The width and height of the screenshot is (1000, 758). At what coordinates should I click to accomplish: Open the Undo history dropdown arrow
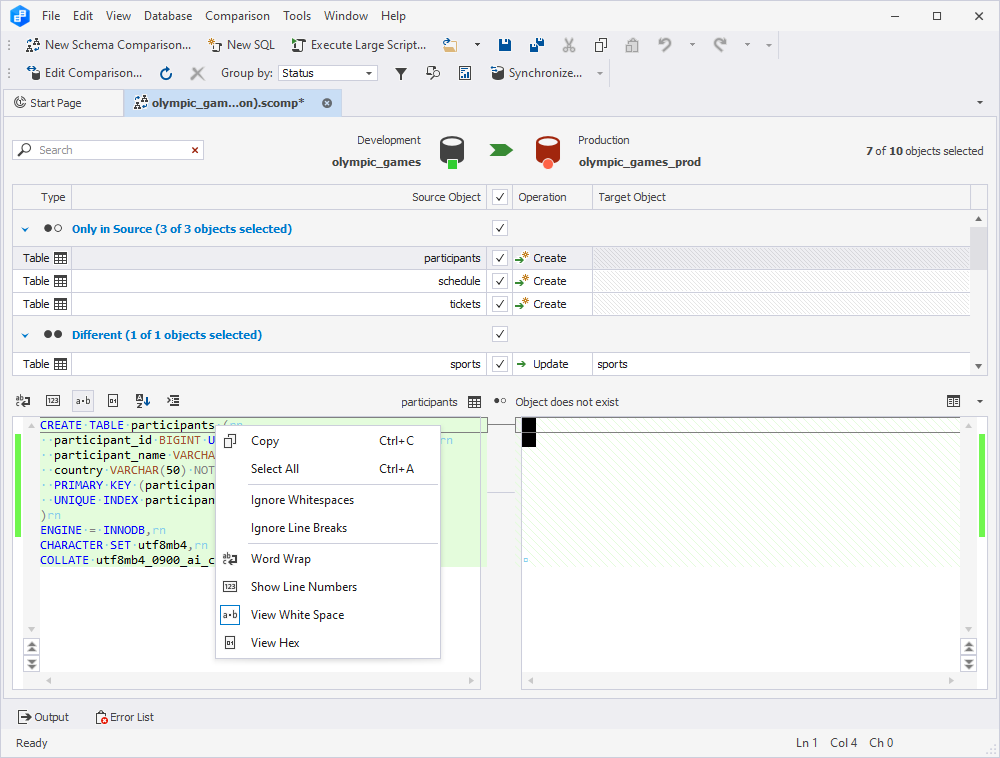[692, 45]
